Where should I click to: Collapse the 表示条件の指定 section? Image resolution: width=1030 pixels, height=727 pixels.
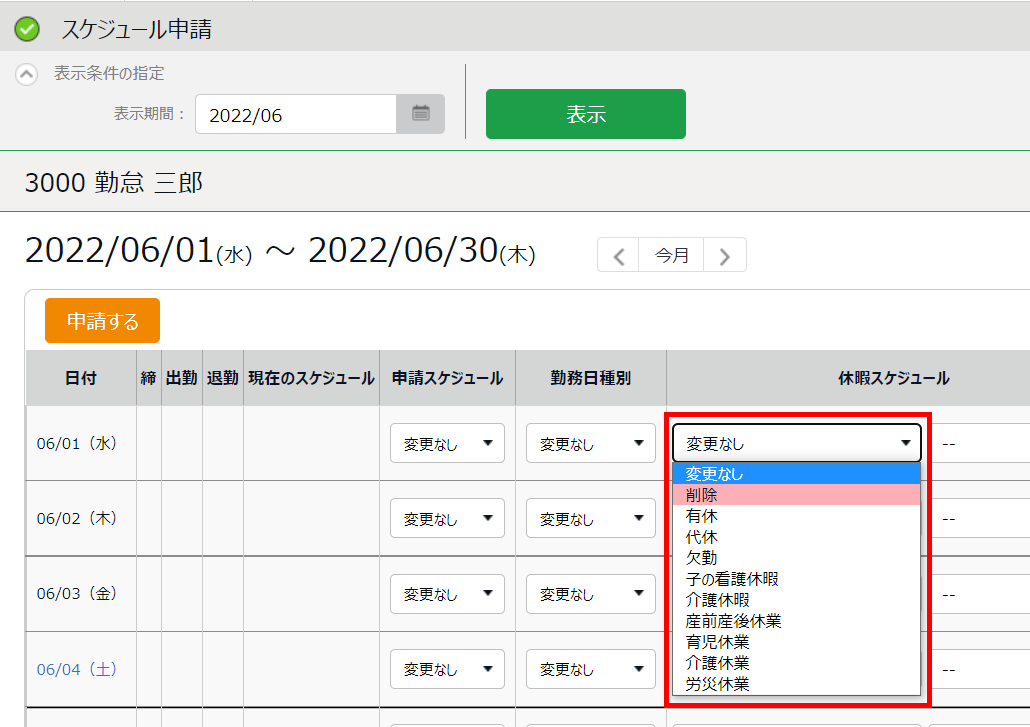coord(27,74)
